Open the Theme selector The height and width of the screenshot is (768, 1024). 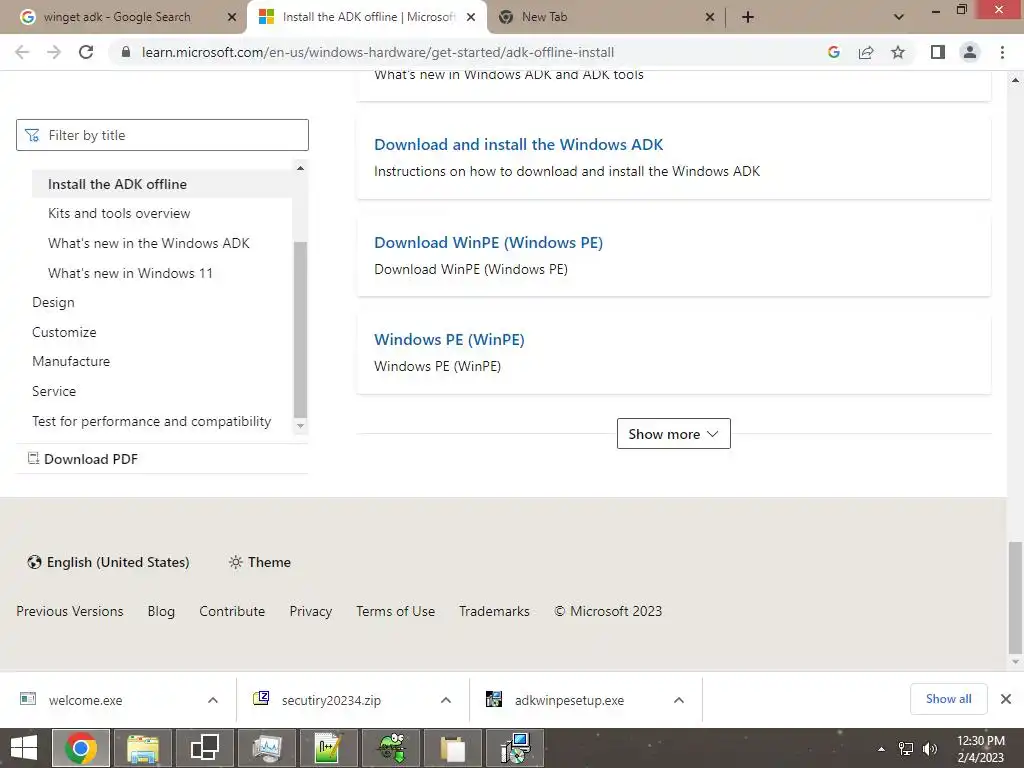[260, 562]
